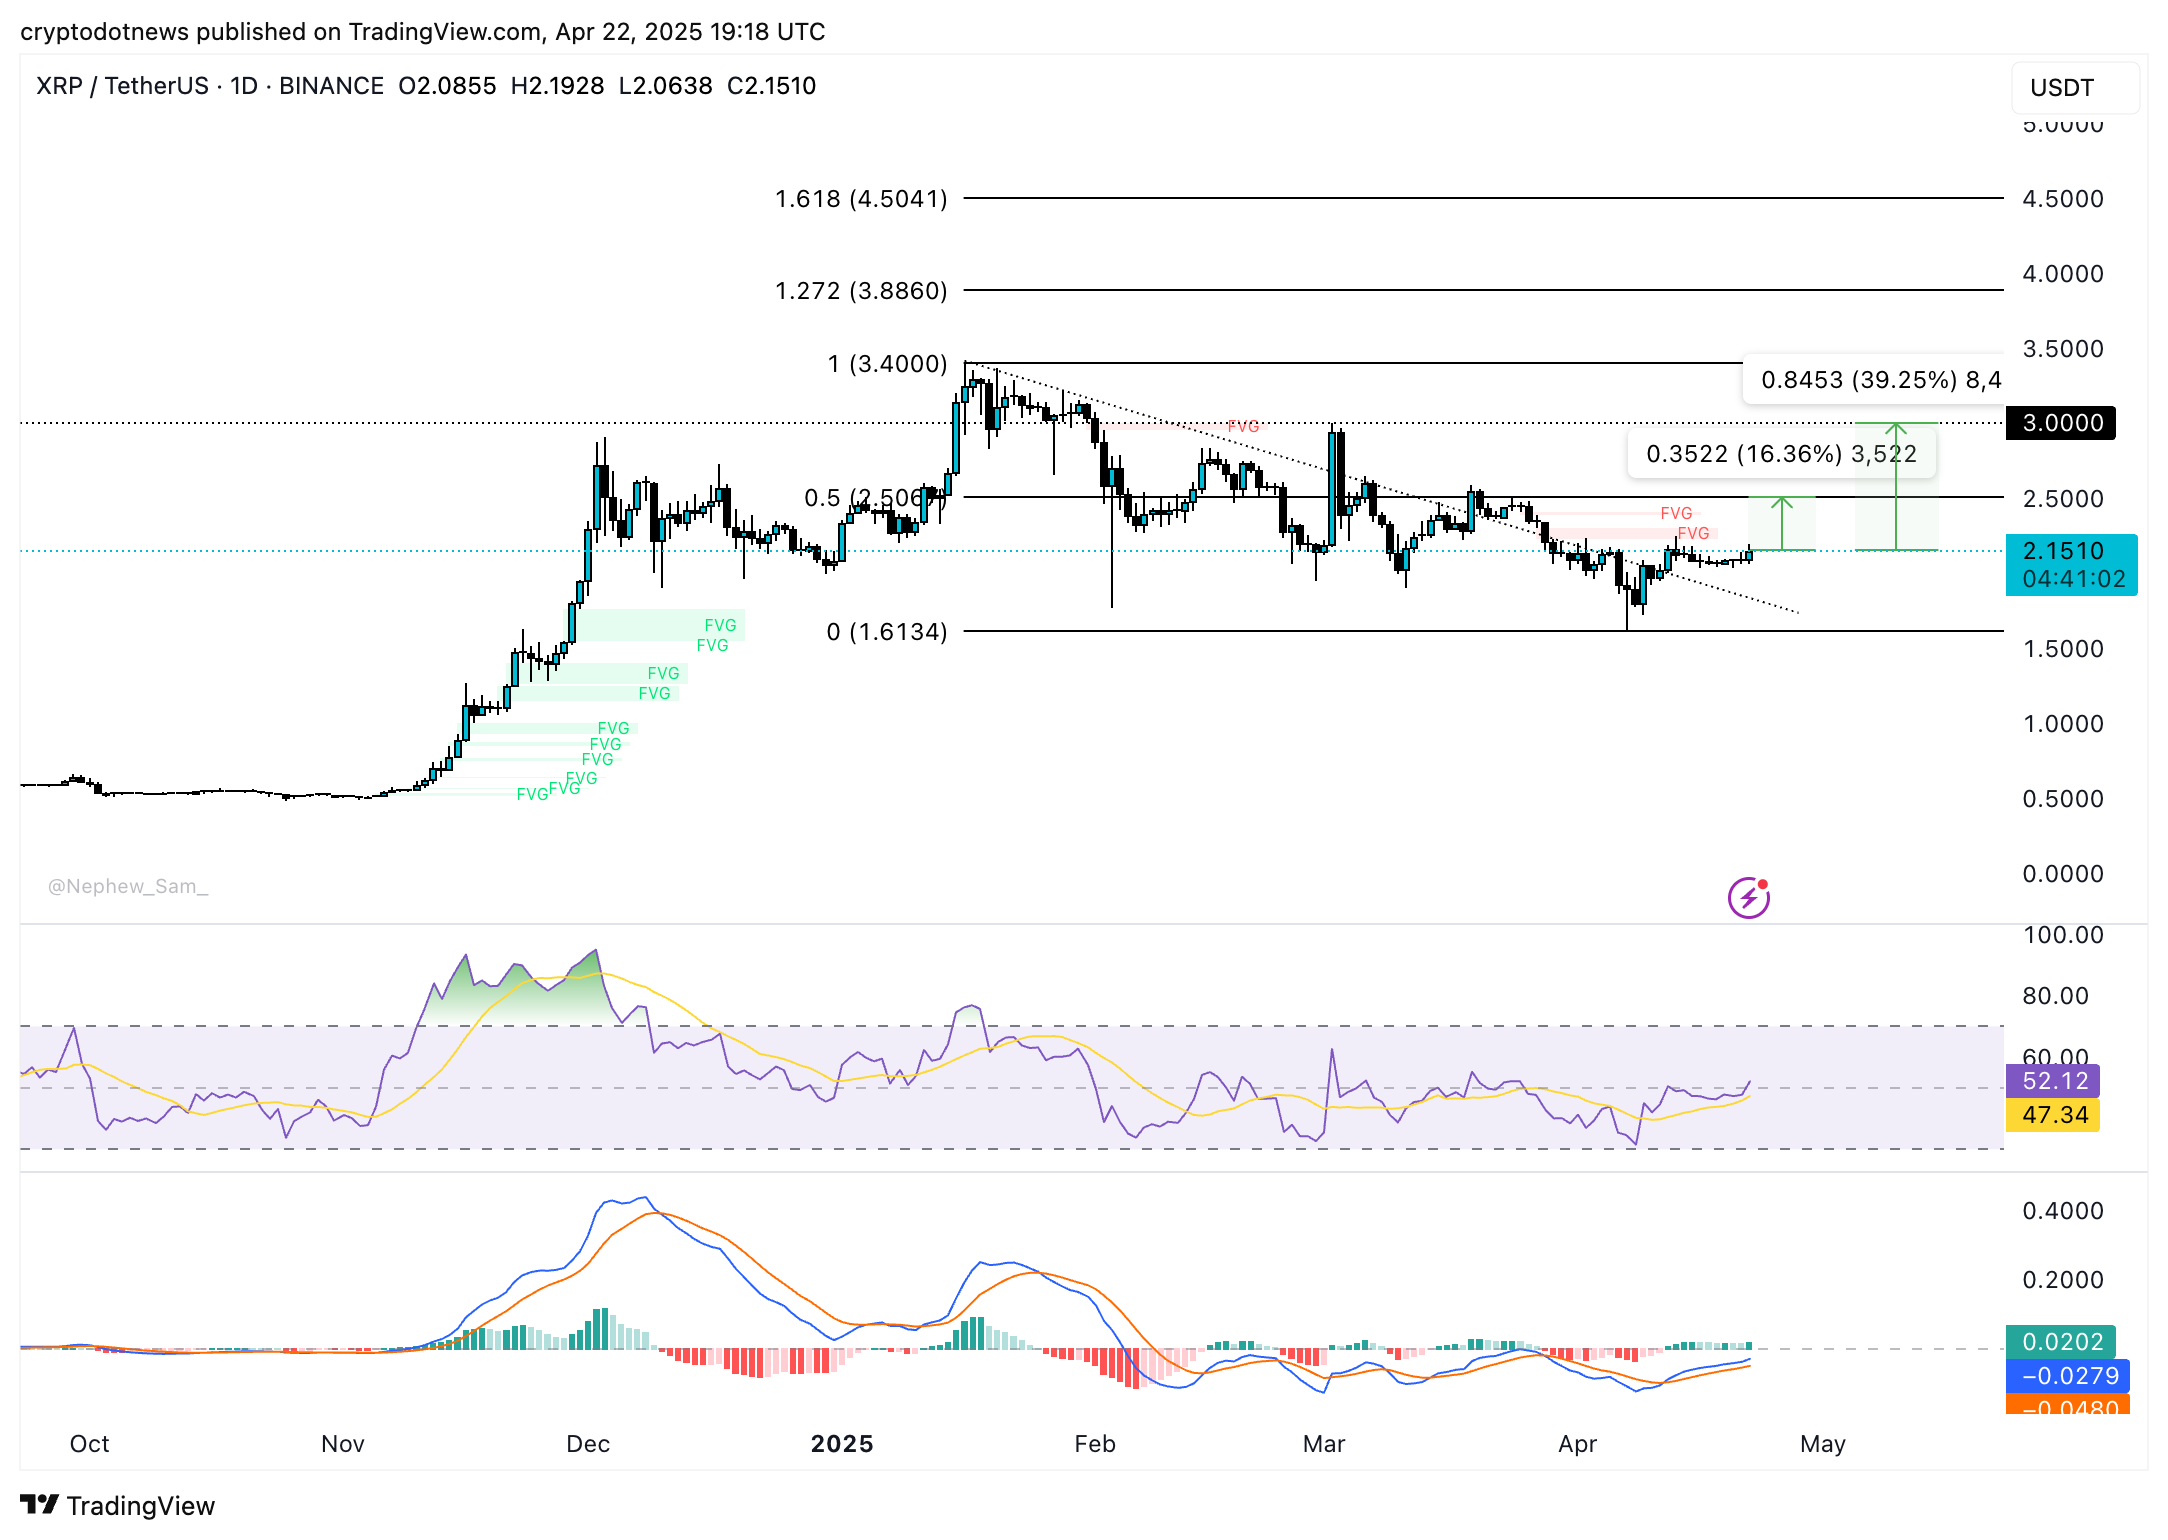Click the Apr label on the date axis

(x=1578, y=1444)
